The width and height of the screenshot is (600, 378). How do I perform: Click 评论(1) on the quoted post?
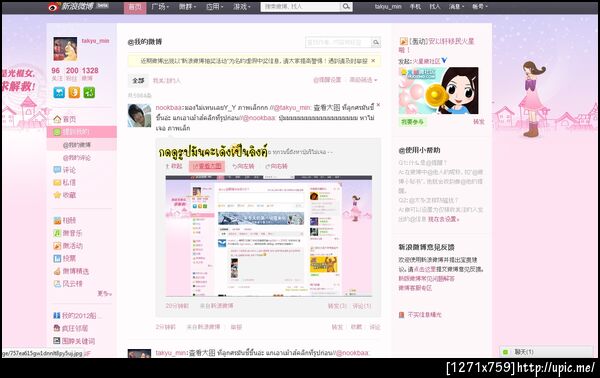[362, 306]
